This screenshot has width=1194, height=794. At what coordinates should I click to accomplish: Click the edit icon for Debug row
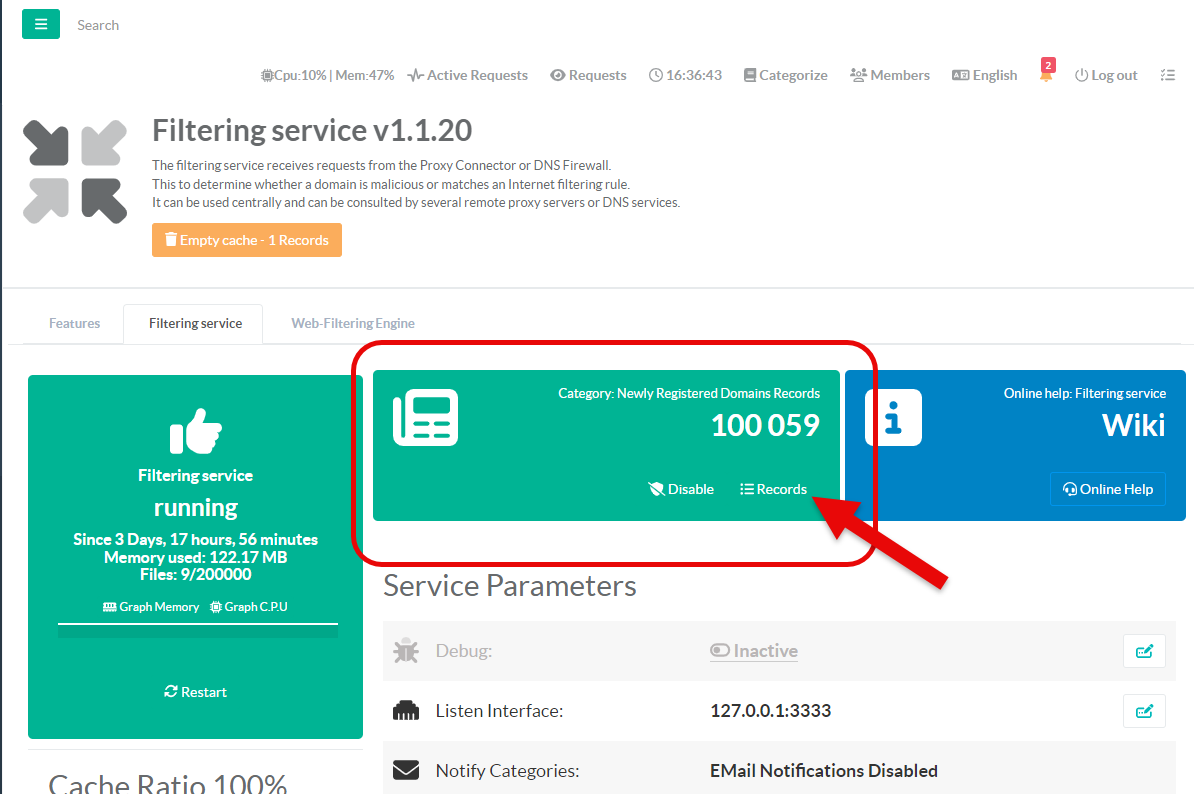coord(1144,651)
